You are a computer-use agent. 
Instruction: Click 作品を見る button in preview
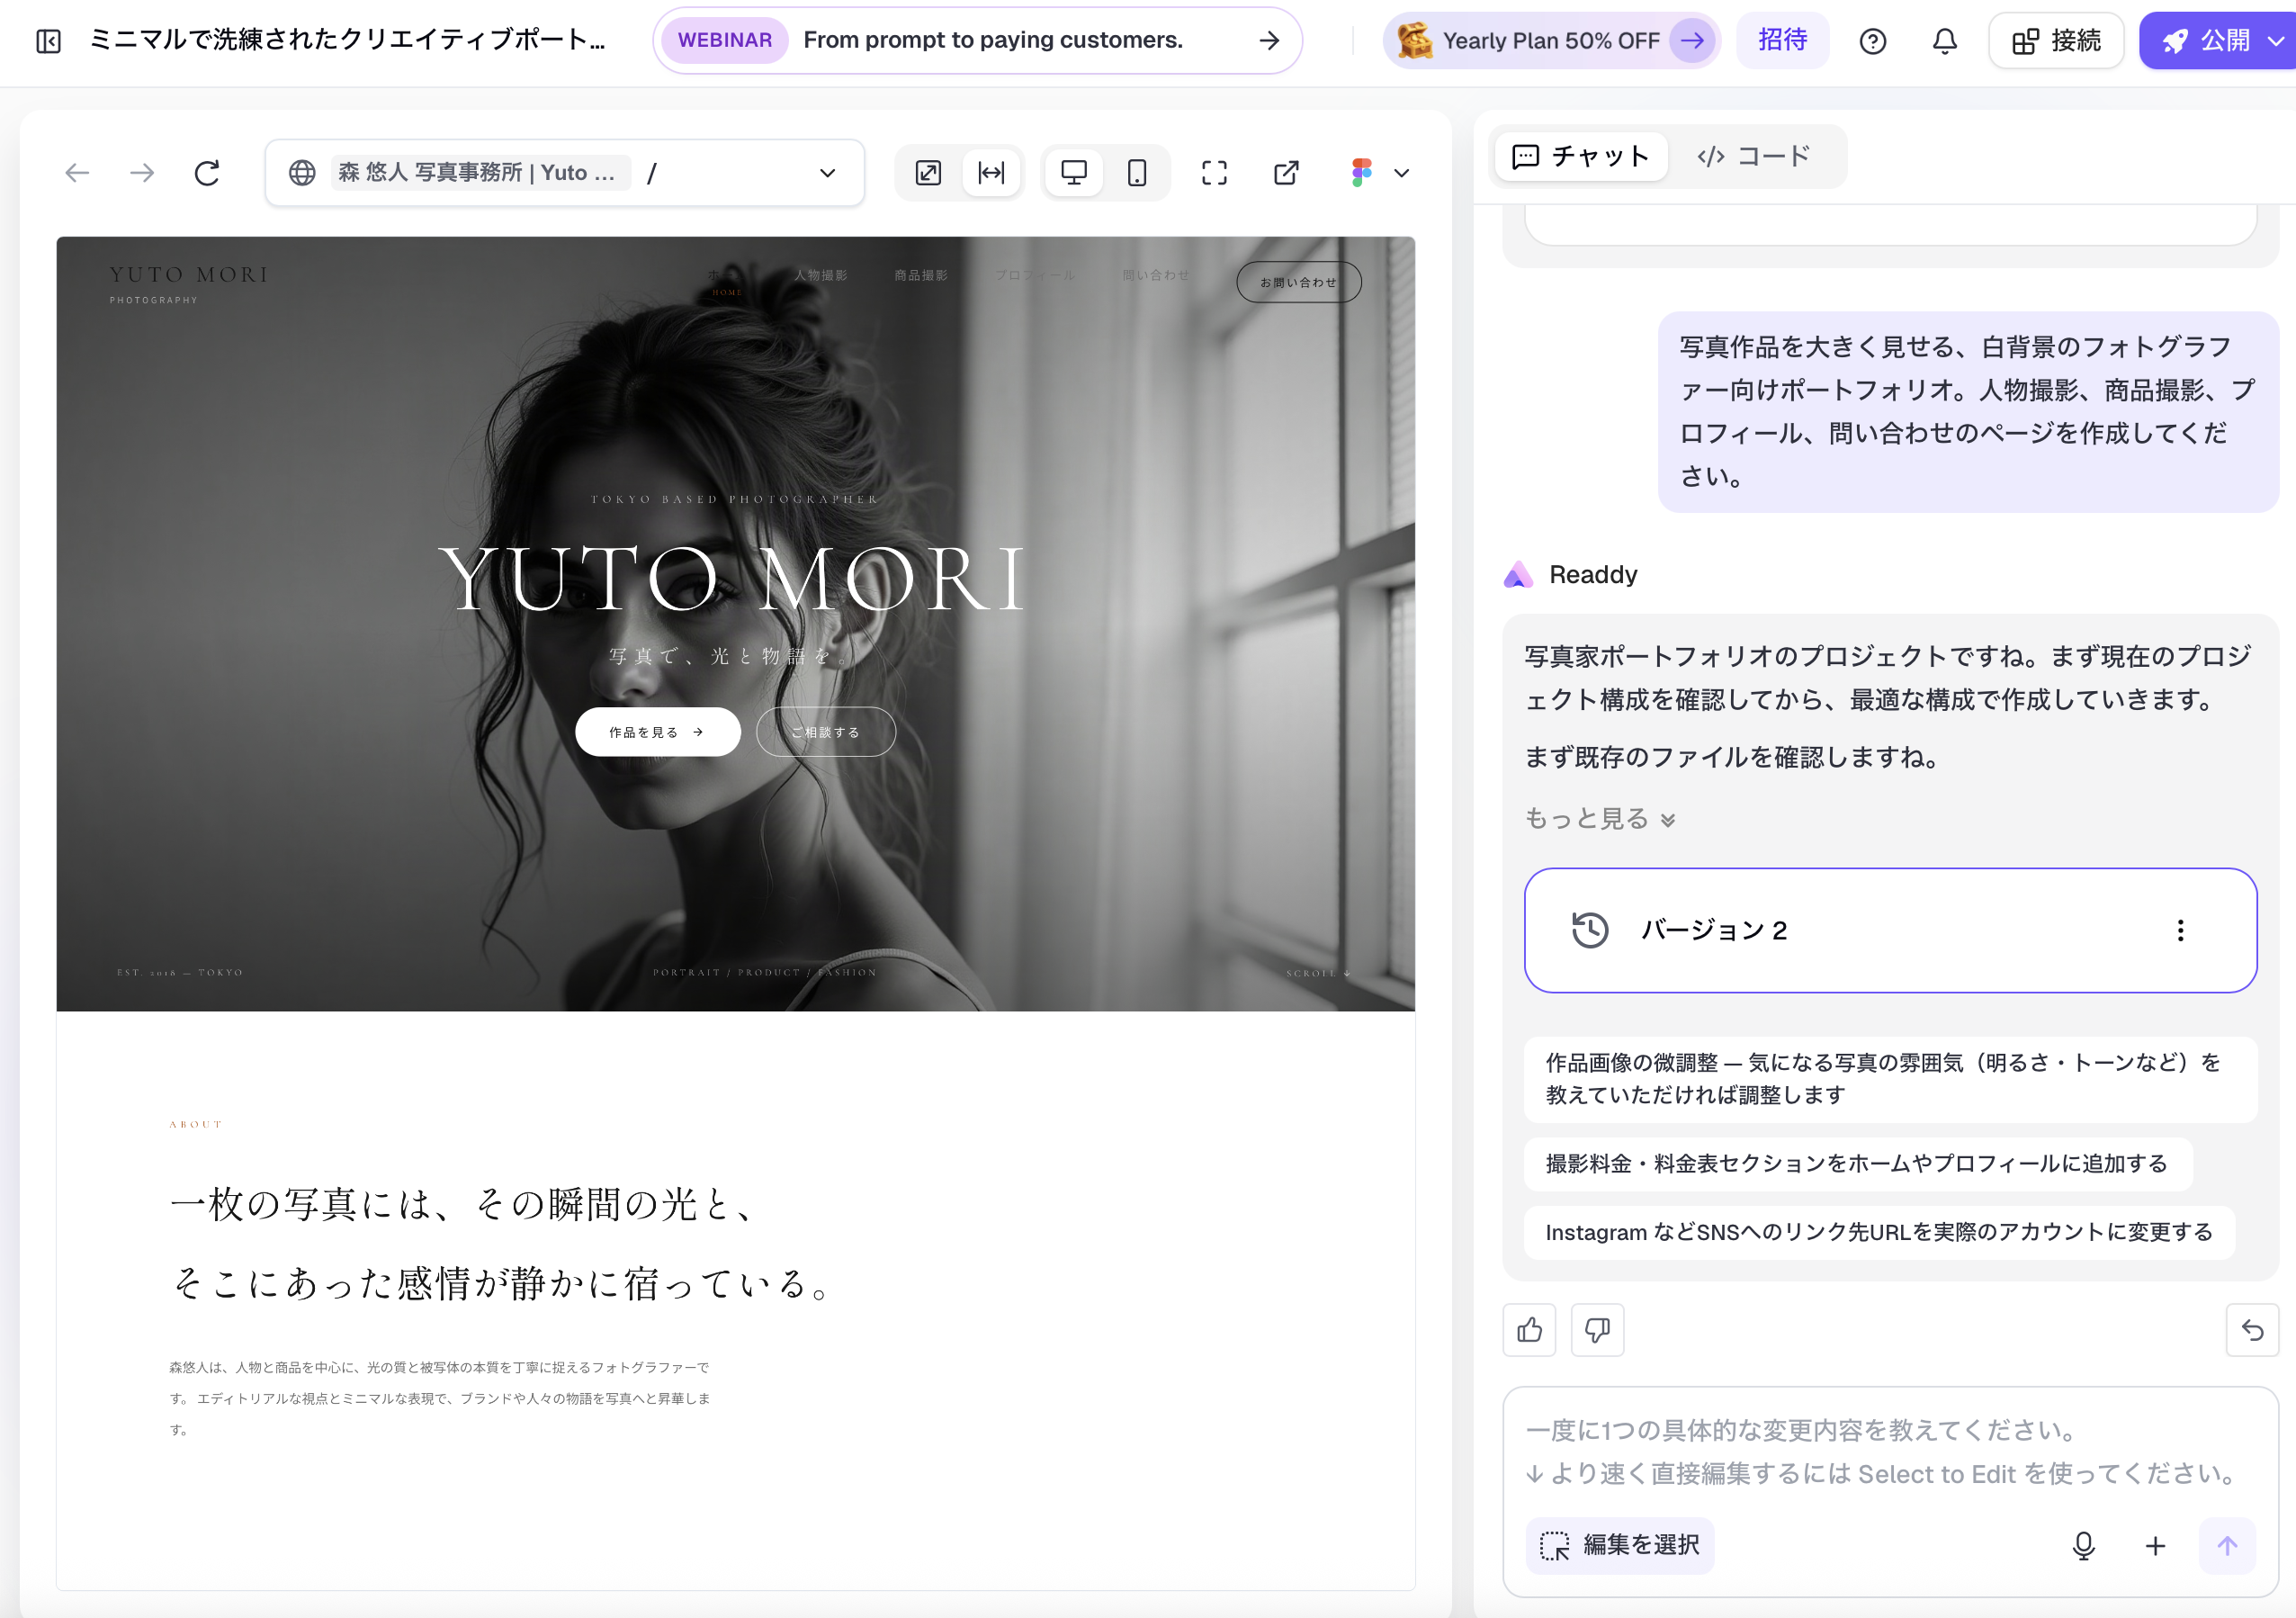[x=657, y=732]
